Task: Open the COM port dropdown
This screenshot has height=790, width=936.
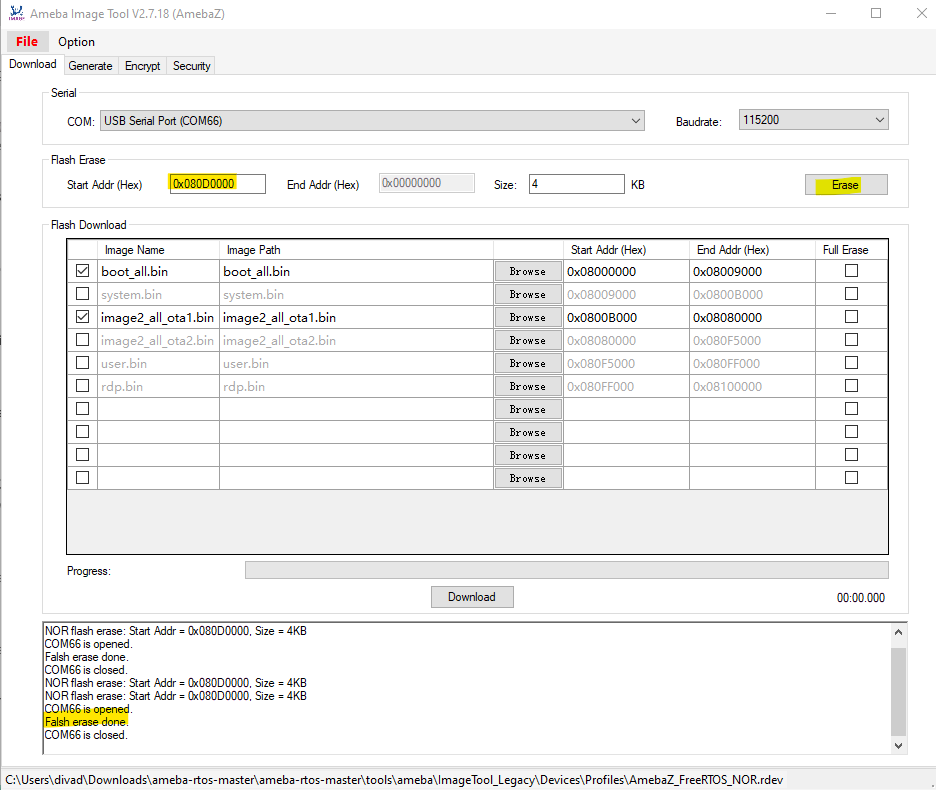Action: [x=372, y=121]
